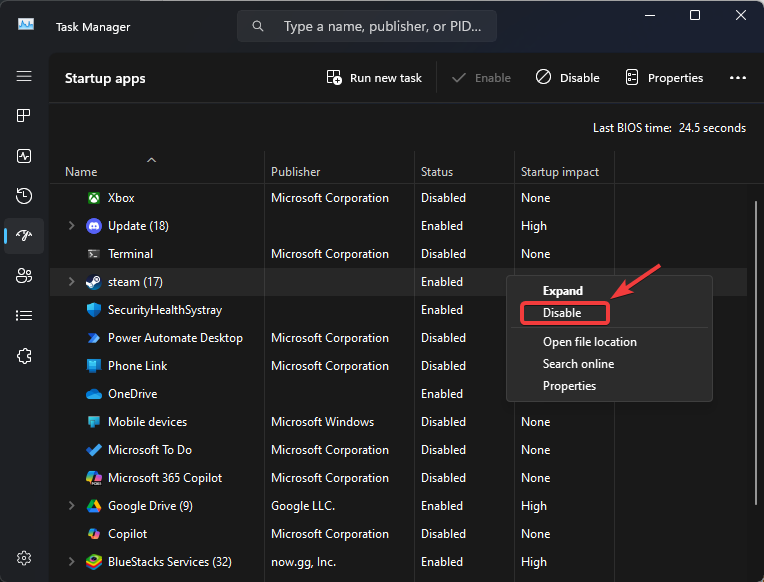Click the toolbar Properties button
The height and width of the screenshot is (582, 764).
664,78
